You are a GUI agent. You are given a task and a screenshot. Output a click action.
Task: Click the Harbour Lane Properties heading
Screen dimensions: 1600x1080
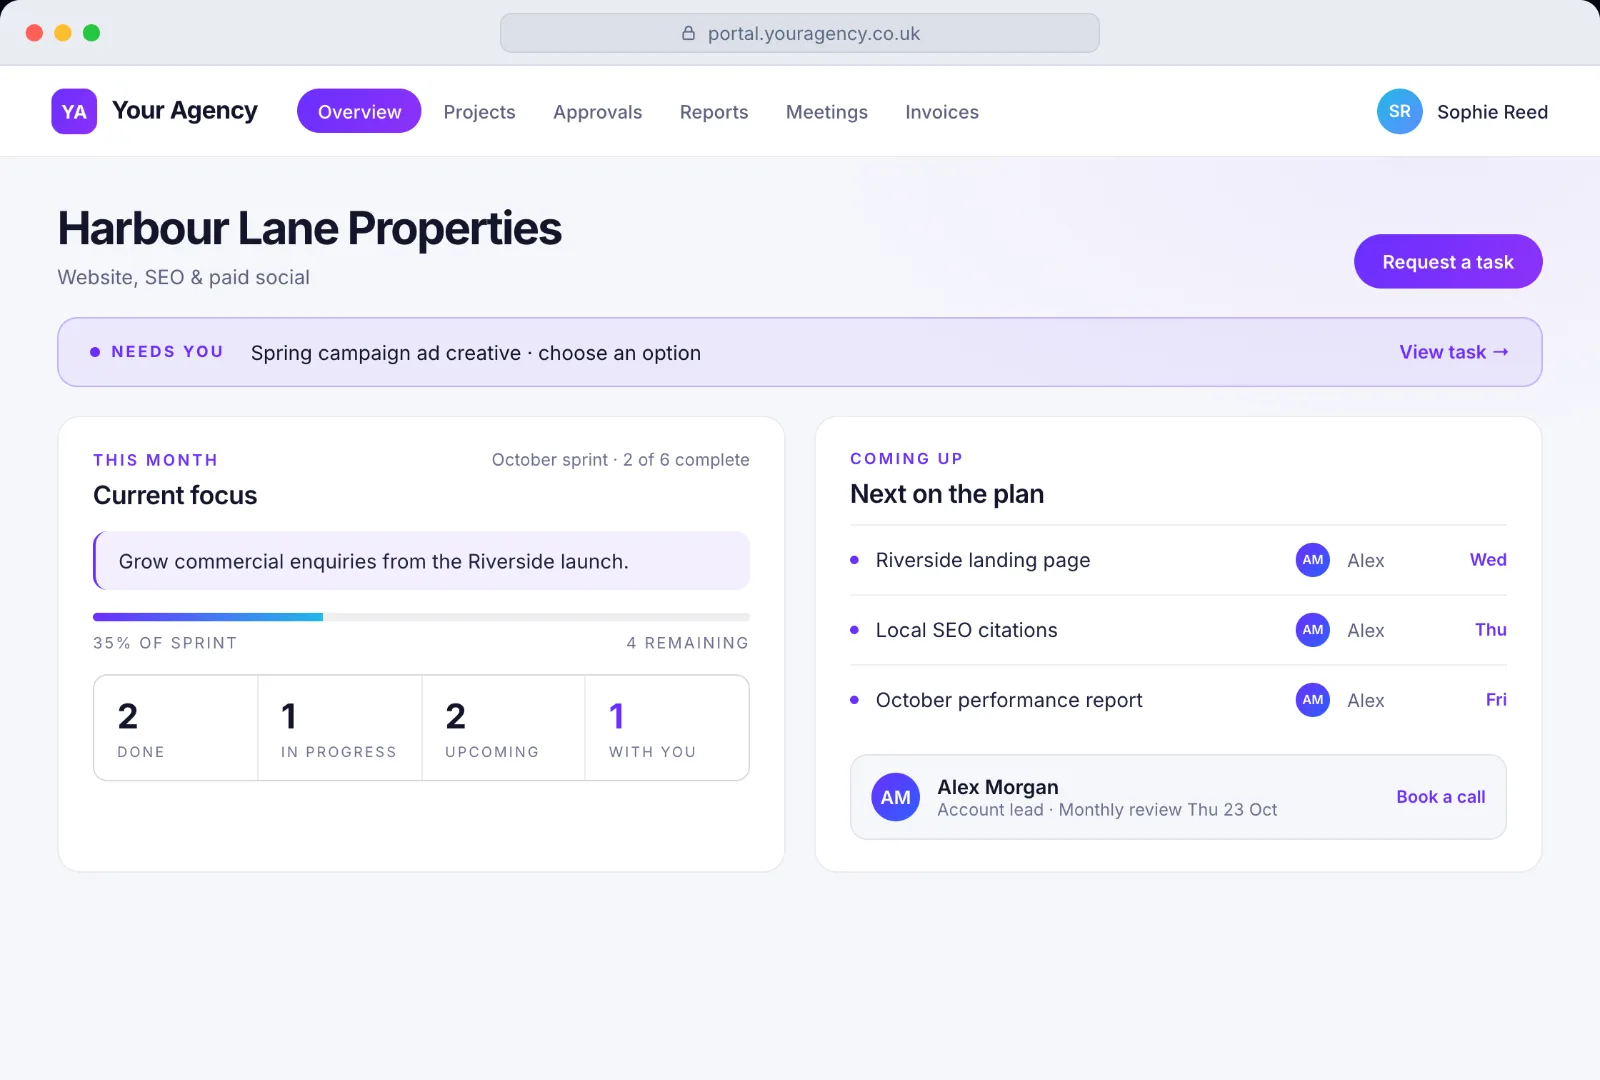310,229
